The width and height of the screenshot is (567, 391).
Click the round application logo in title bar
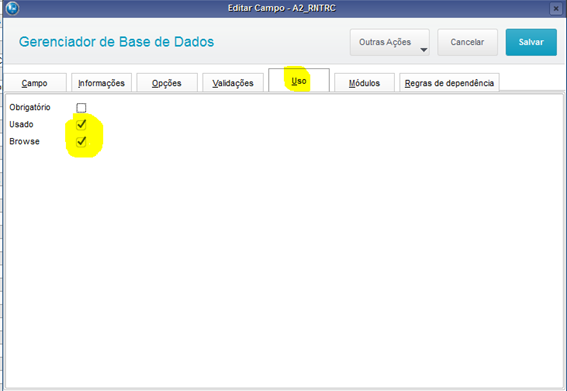[12, 8]
